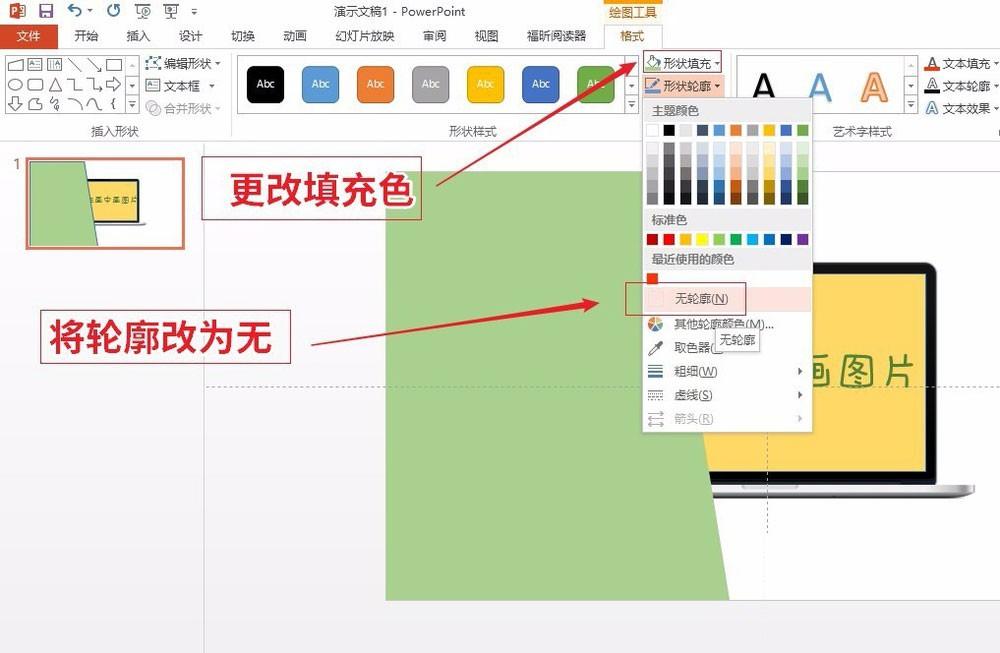Open the 形状填充 dropdown
This screenshot has width=1000, height=653.
coord(685,62)
